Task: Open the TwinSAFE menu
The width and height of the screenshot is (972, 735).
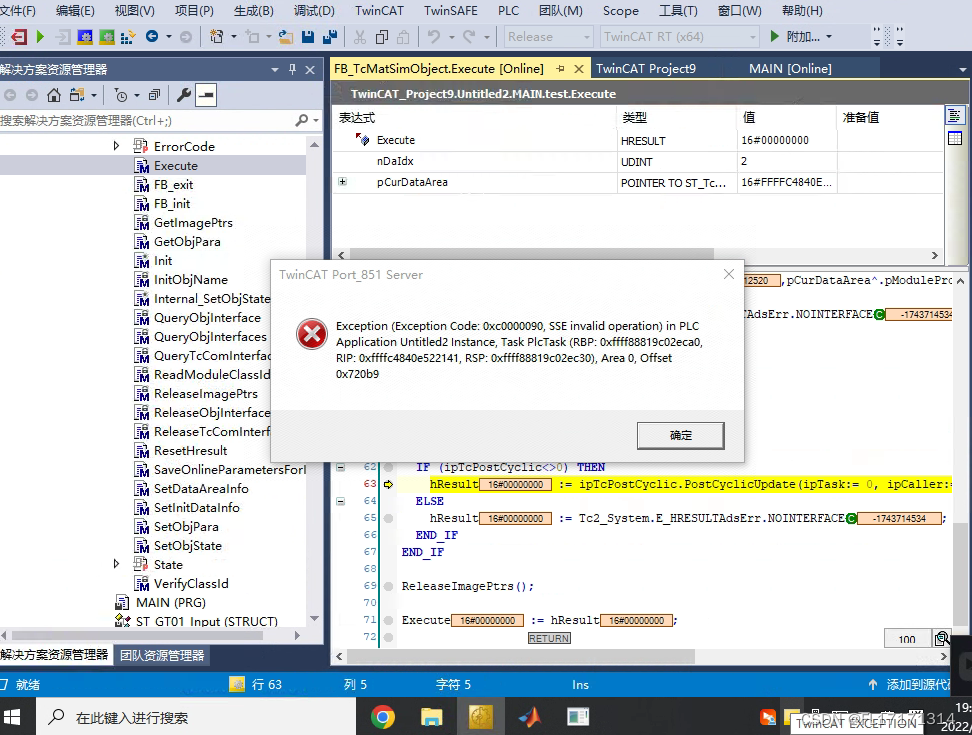Action: 451,11
